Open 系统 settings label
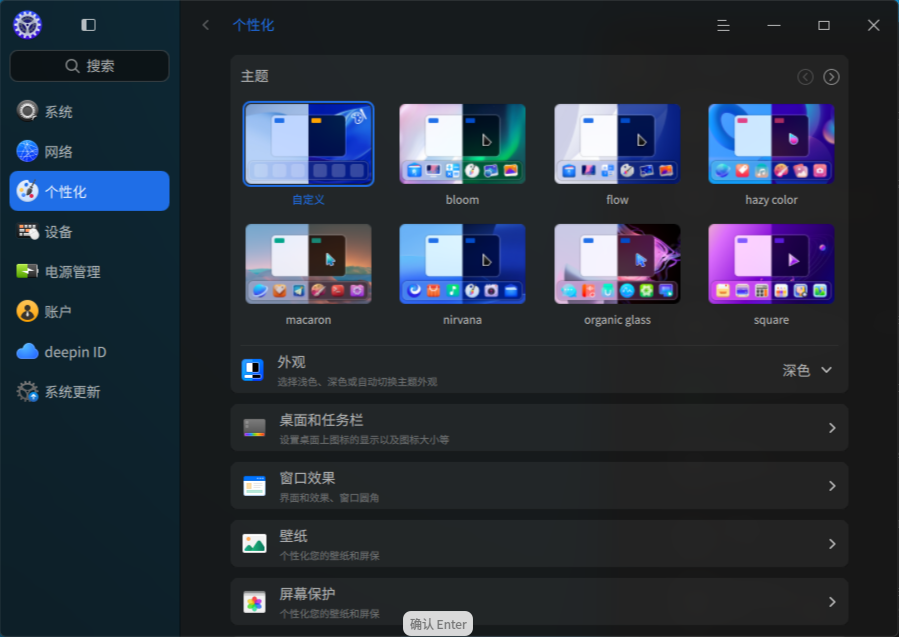 58,112
